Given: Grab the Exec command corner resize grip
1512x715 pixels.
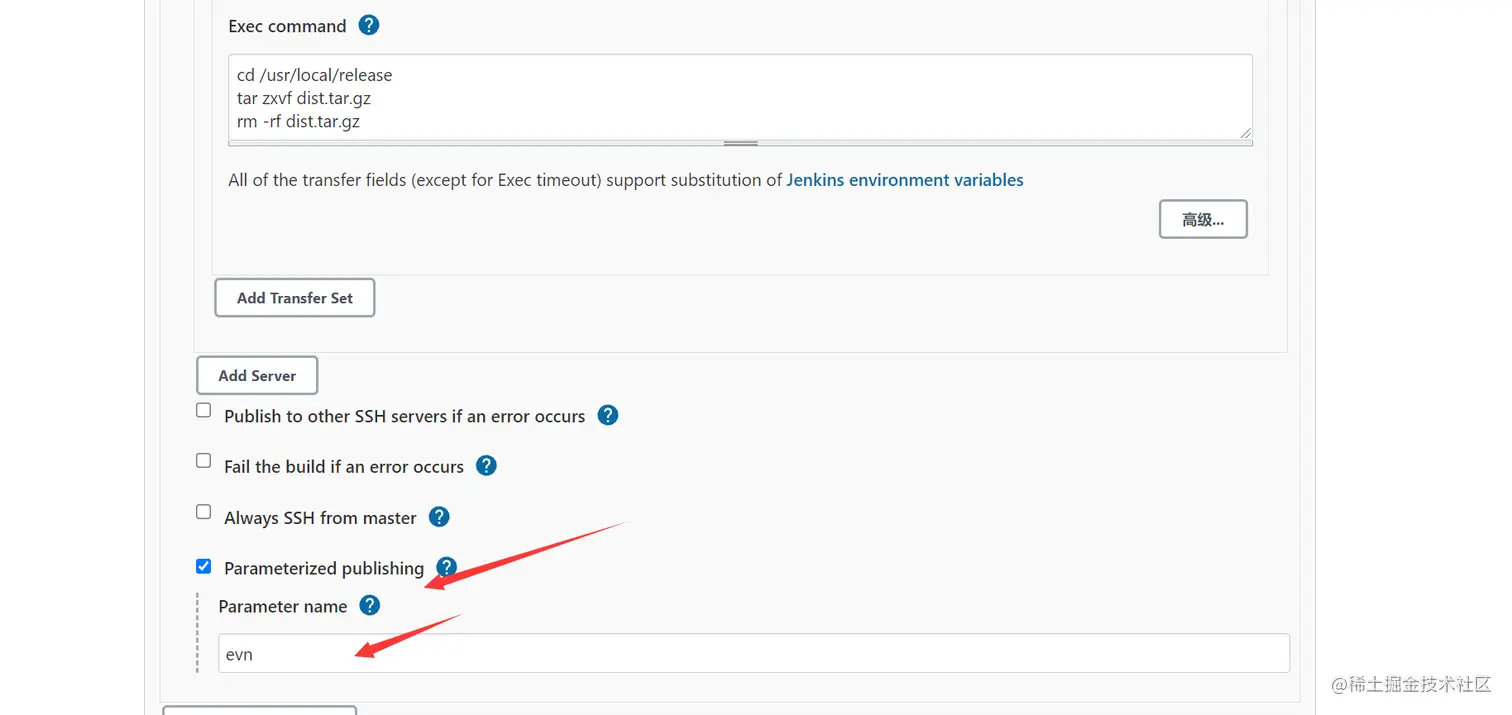Looking at the screenshot, I should pos(1245,133).
